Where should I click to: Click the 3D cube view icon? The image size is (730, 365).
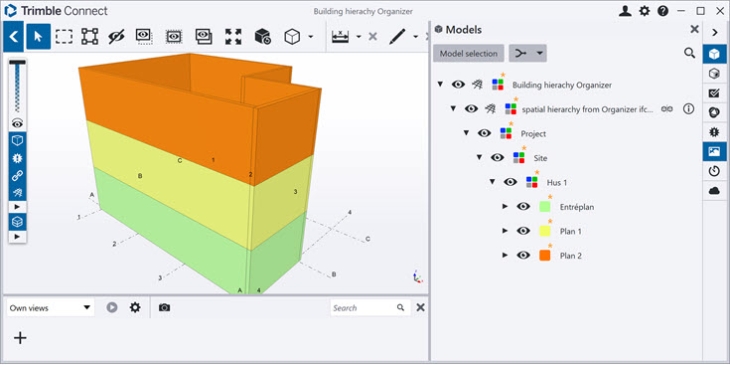(x=292, y=36)
